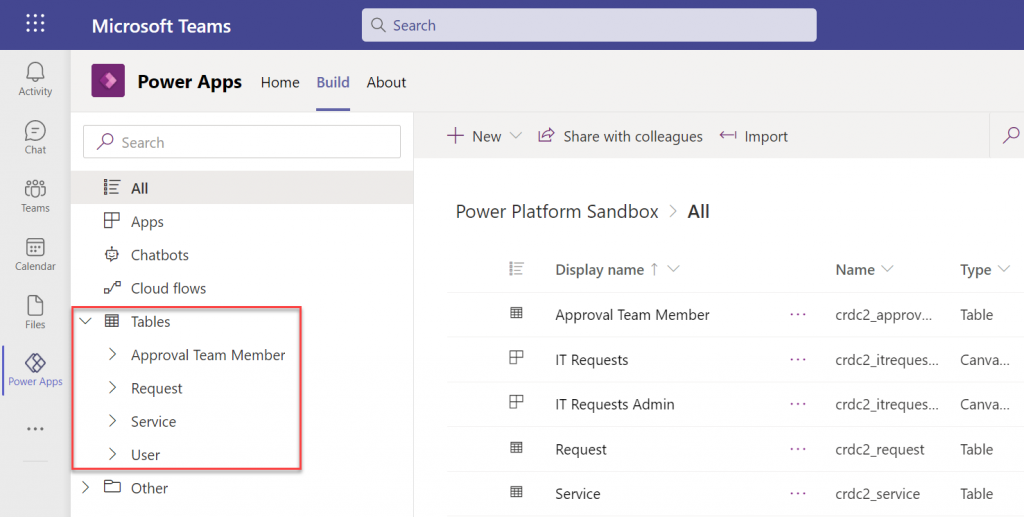Viewport: 1024px width, 517px height.
Task: Expand the Other folder node
Action: coord(86,487)
